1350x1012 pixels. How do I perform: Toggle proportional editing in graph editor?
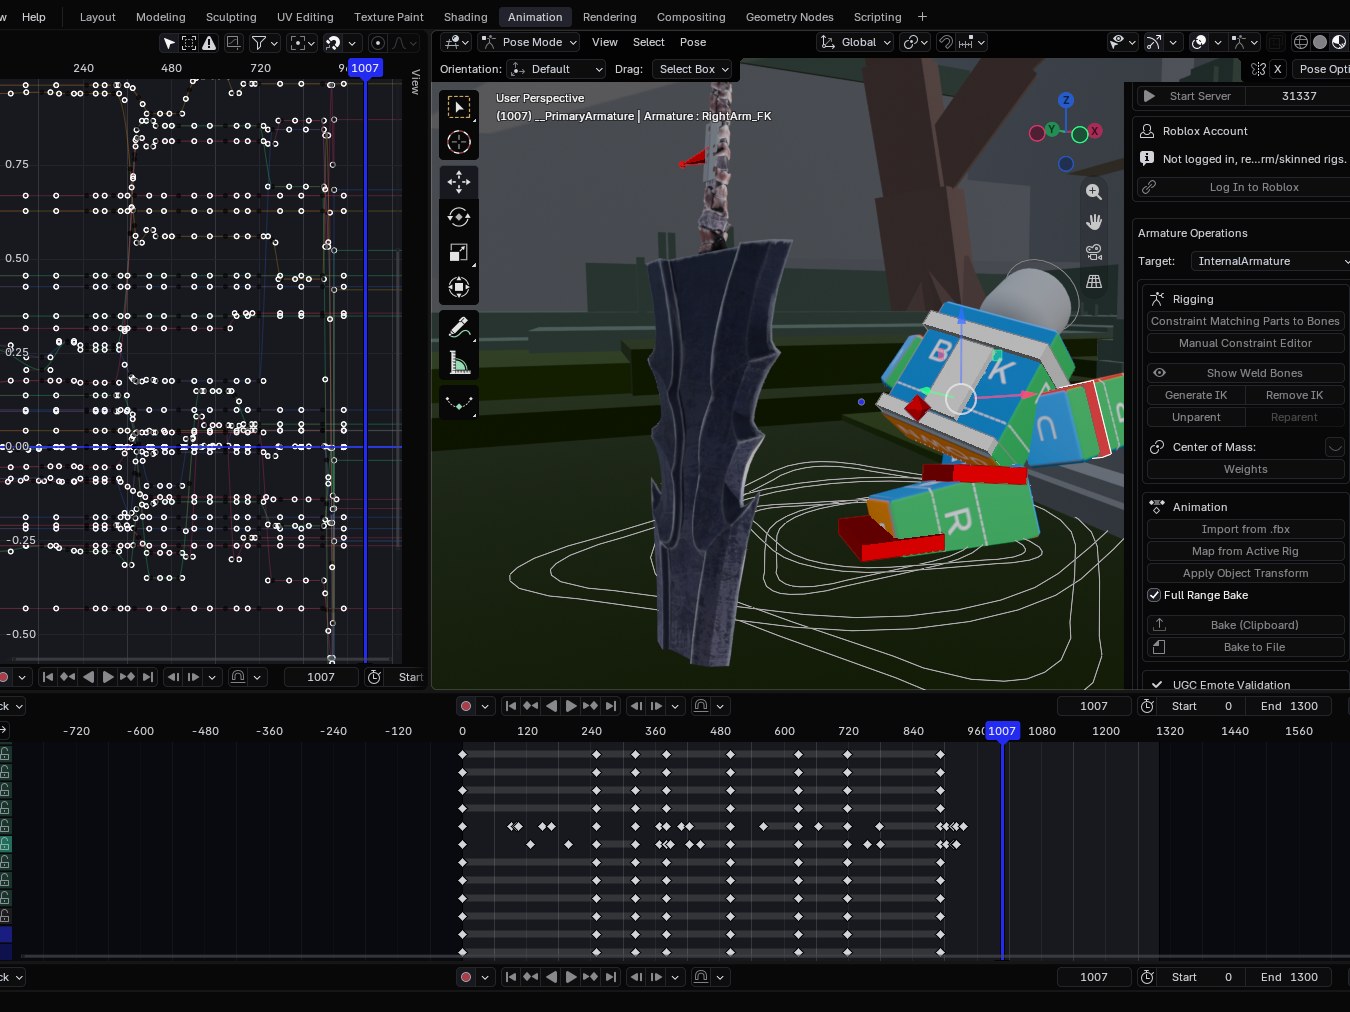(x=378, y=43)
